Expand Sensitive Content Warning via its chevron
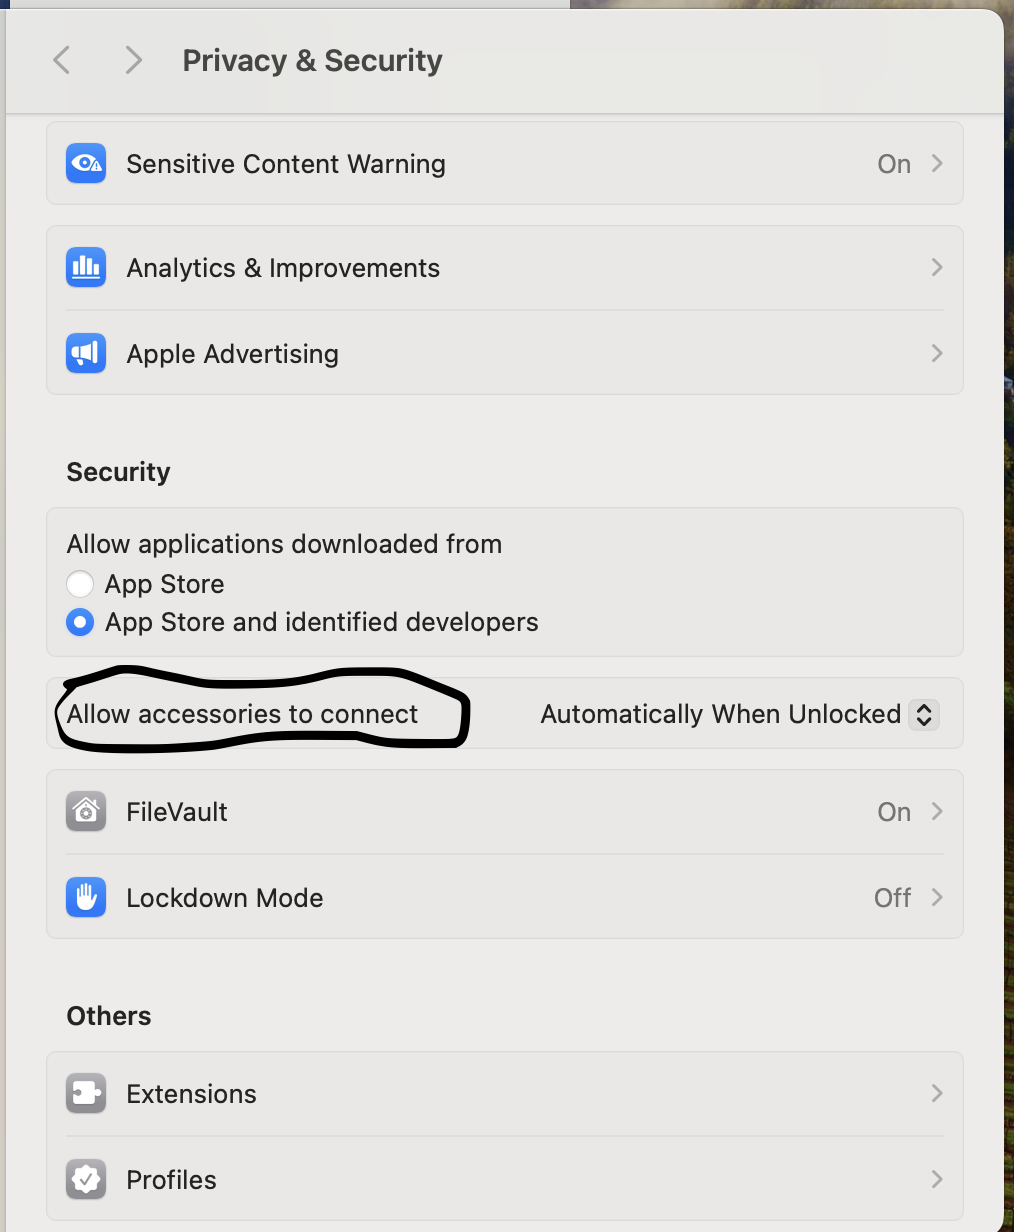Image resolution: width=1014 pixels, height=1232 pixels. [x=937, y=163]
